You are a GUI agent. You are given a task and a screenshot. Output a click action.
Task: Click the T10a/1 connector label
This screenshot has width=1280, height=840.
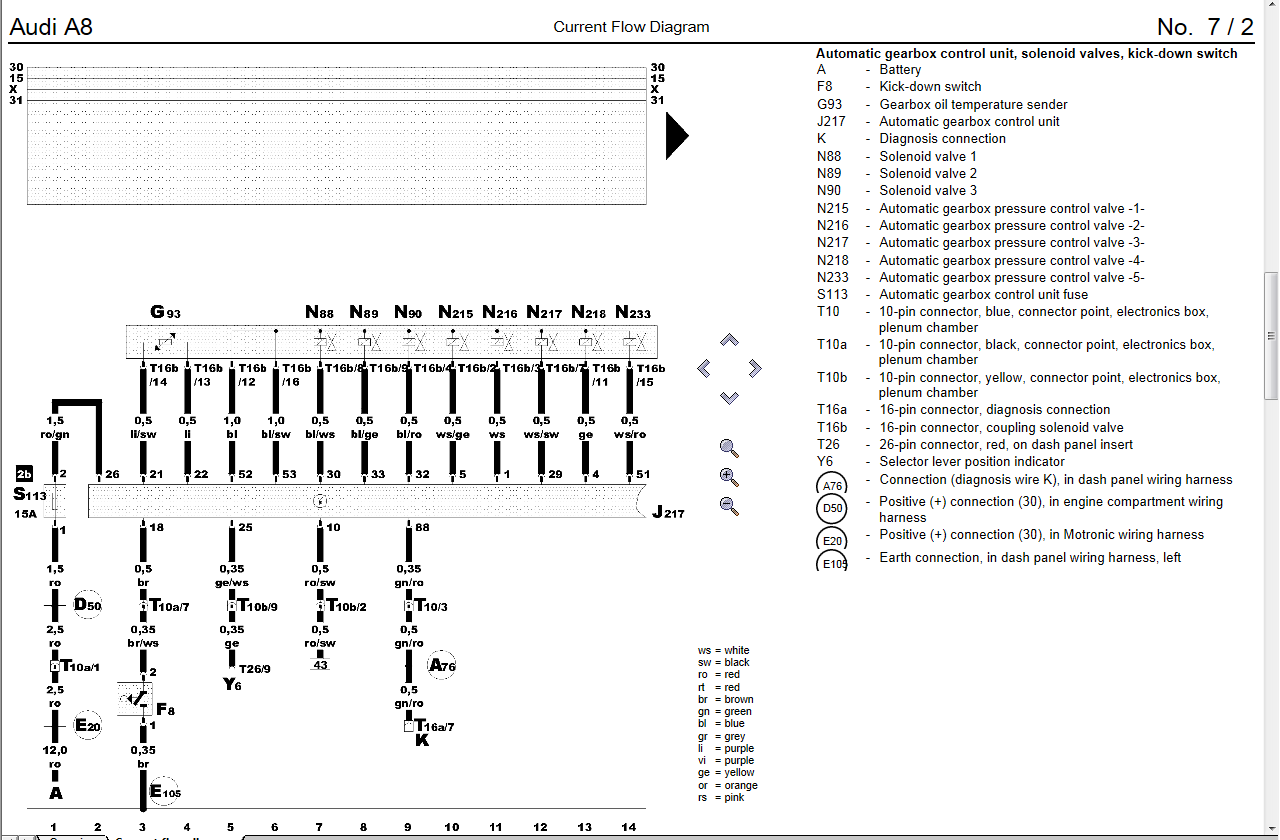[81, 666]
